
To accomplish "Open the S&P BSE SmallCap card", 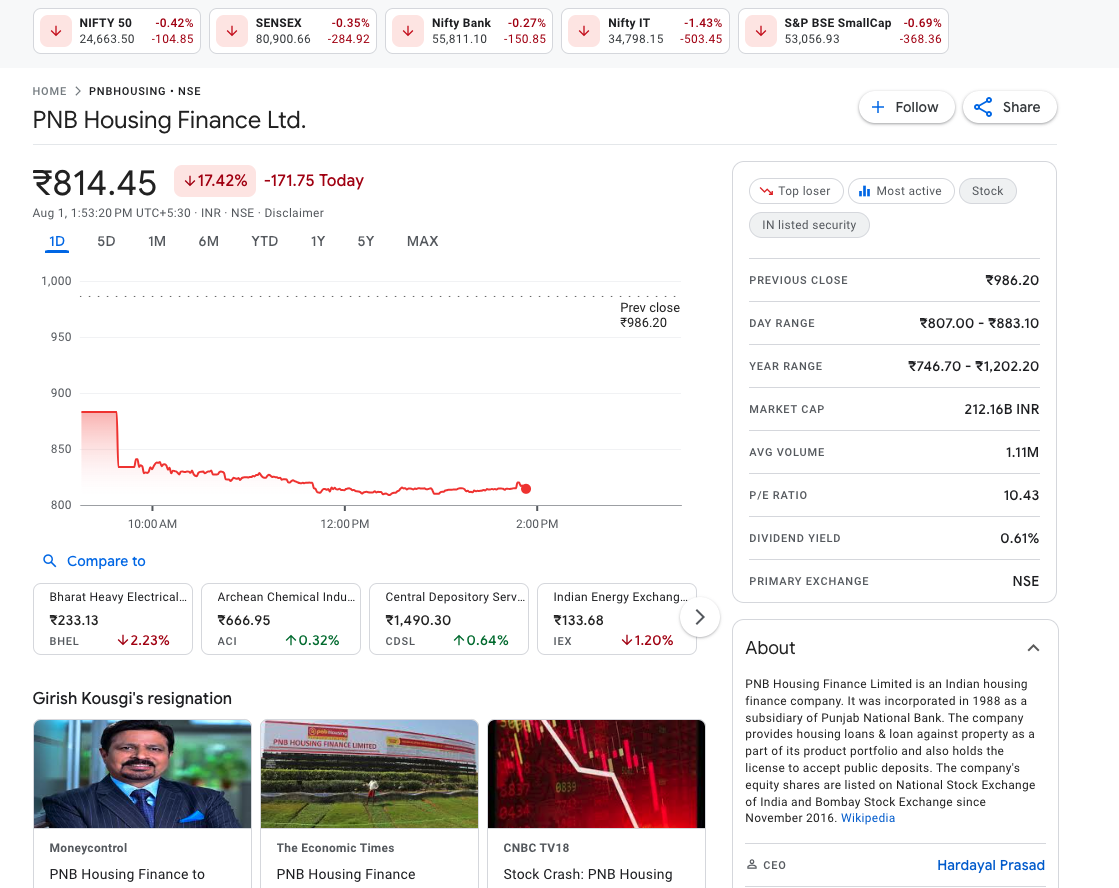I will (843, 31).
